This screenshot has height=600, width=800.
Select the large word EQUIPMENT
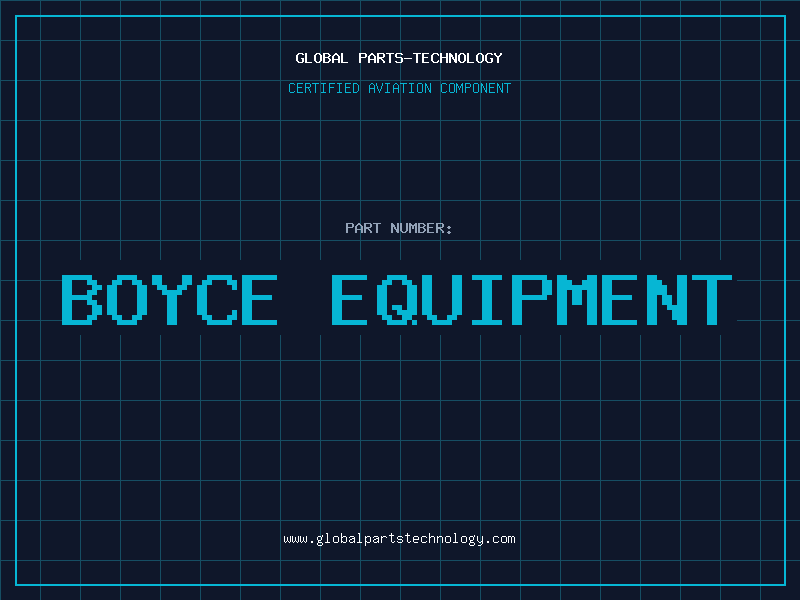click(x=531, y=299)
